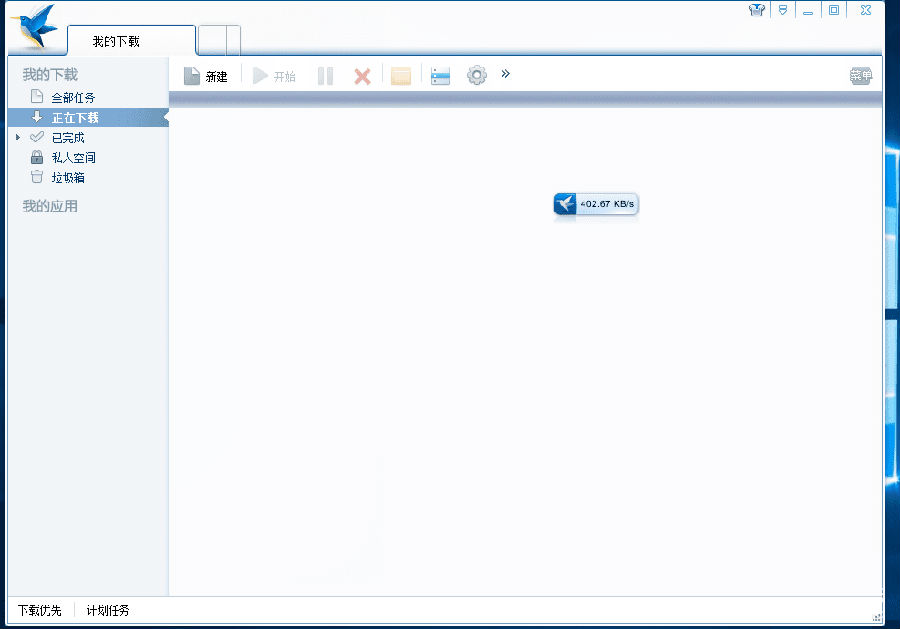
Task: Click the checkmark icon beside 已完成
Action: point(37,137)
